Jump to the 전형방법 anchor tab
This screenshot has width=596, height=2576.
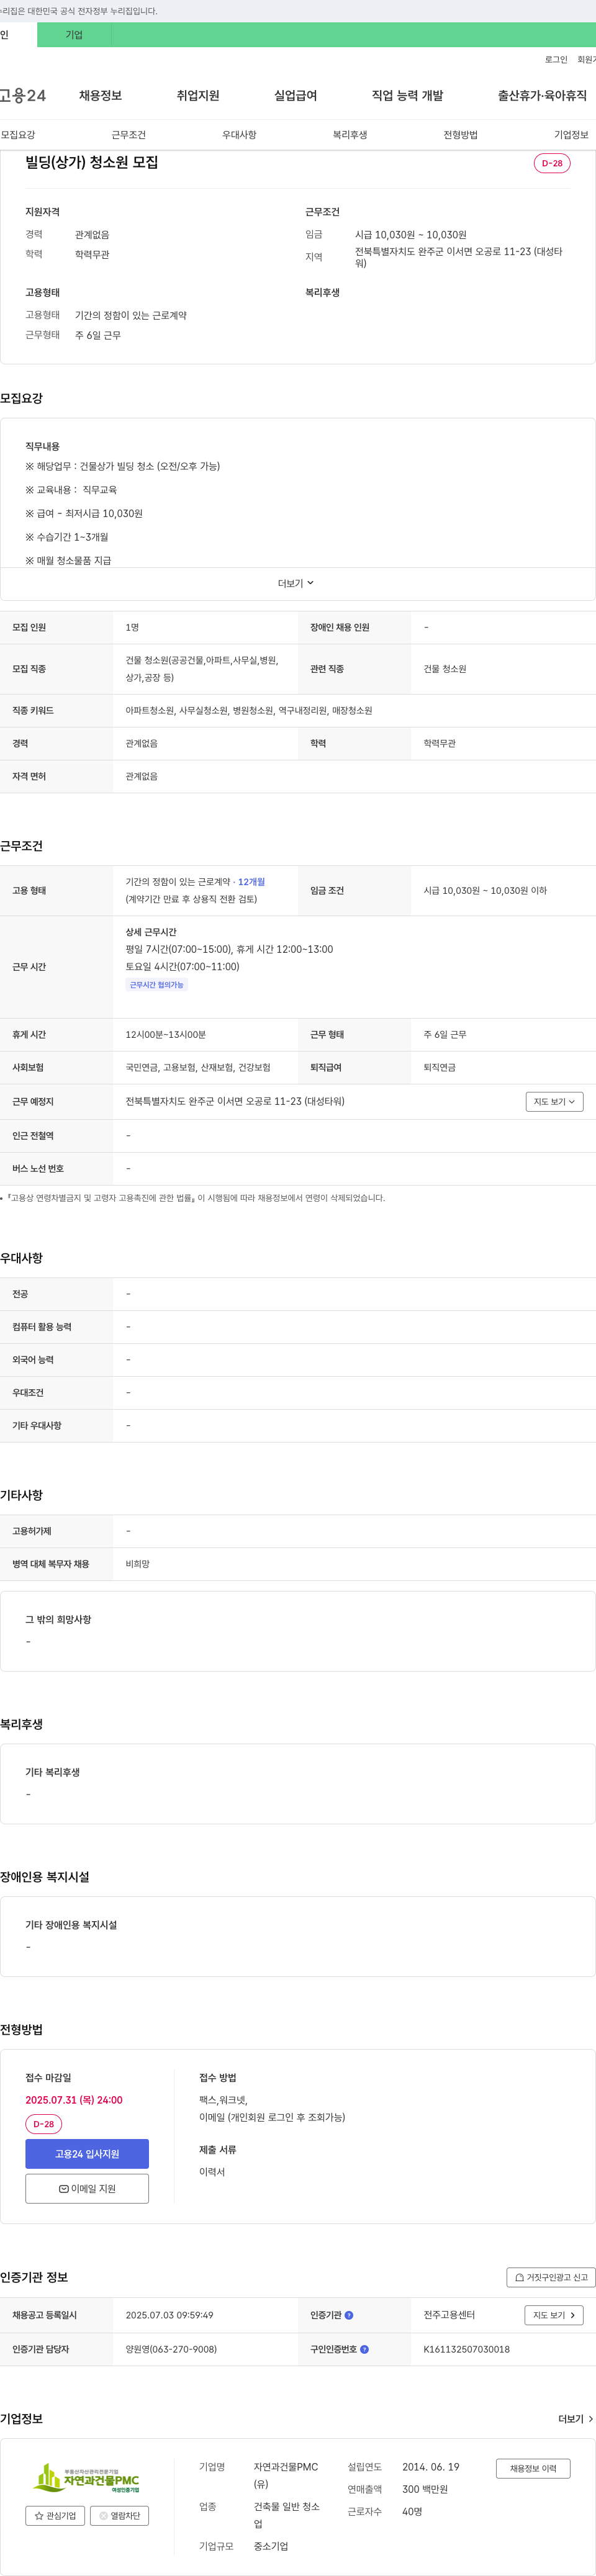coord(461,135)
